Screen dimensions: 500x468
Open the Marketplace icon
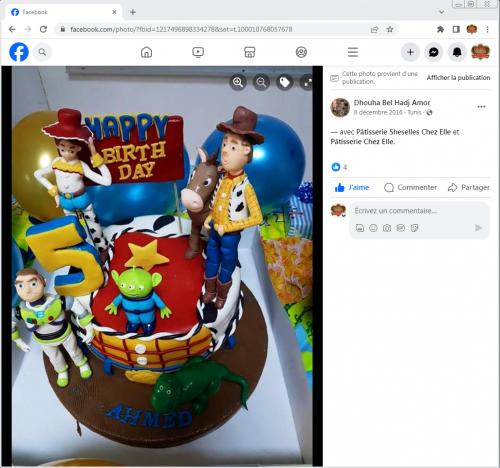coord(250,52)
